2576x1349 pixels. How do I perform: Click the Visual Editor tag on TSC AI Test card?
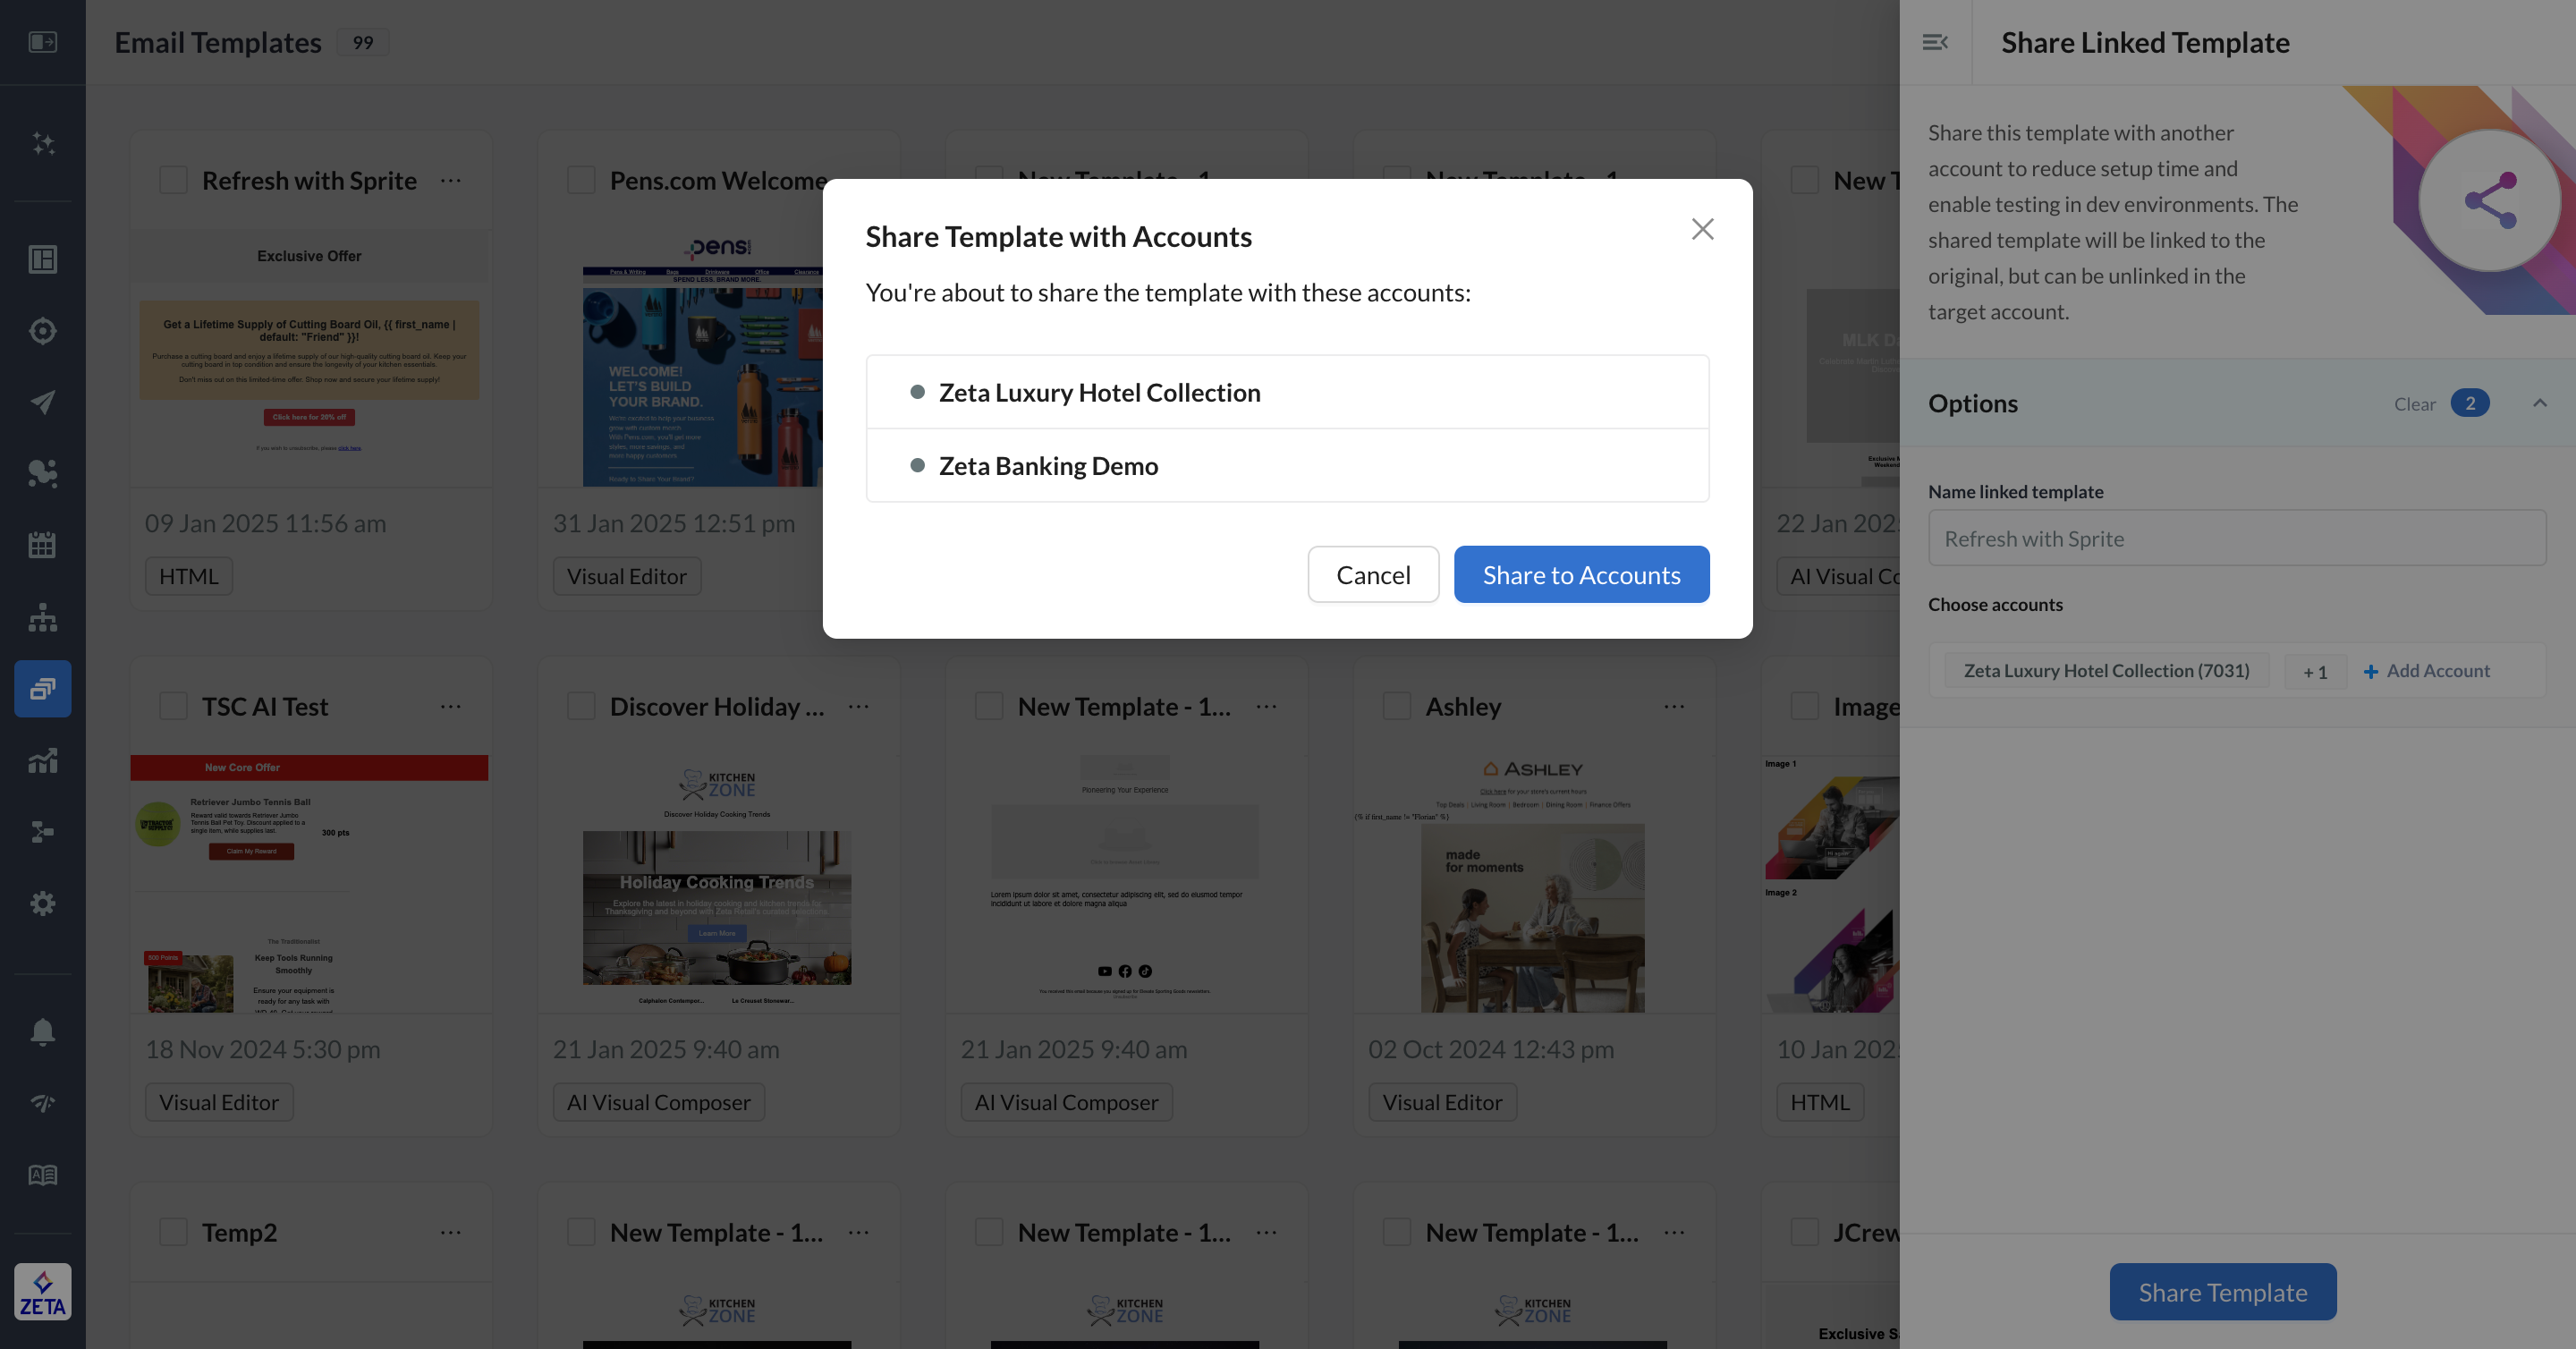[218, 1102]
